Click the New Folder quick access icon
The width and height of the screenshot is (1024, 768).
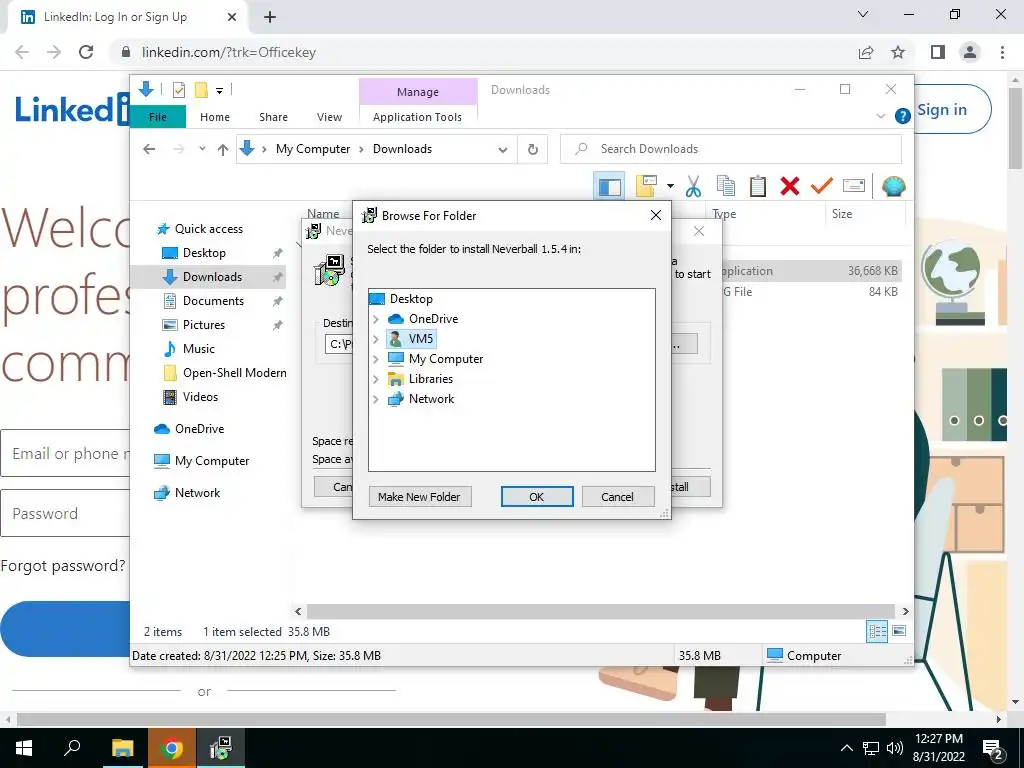202,90
